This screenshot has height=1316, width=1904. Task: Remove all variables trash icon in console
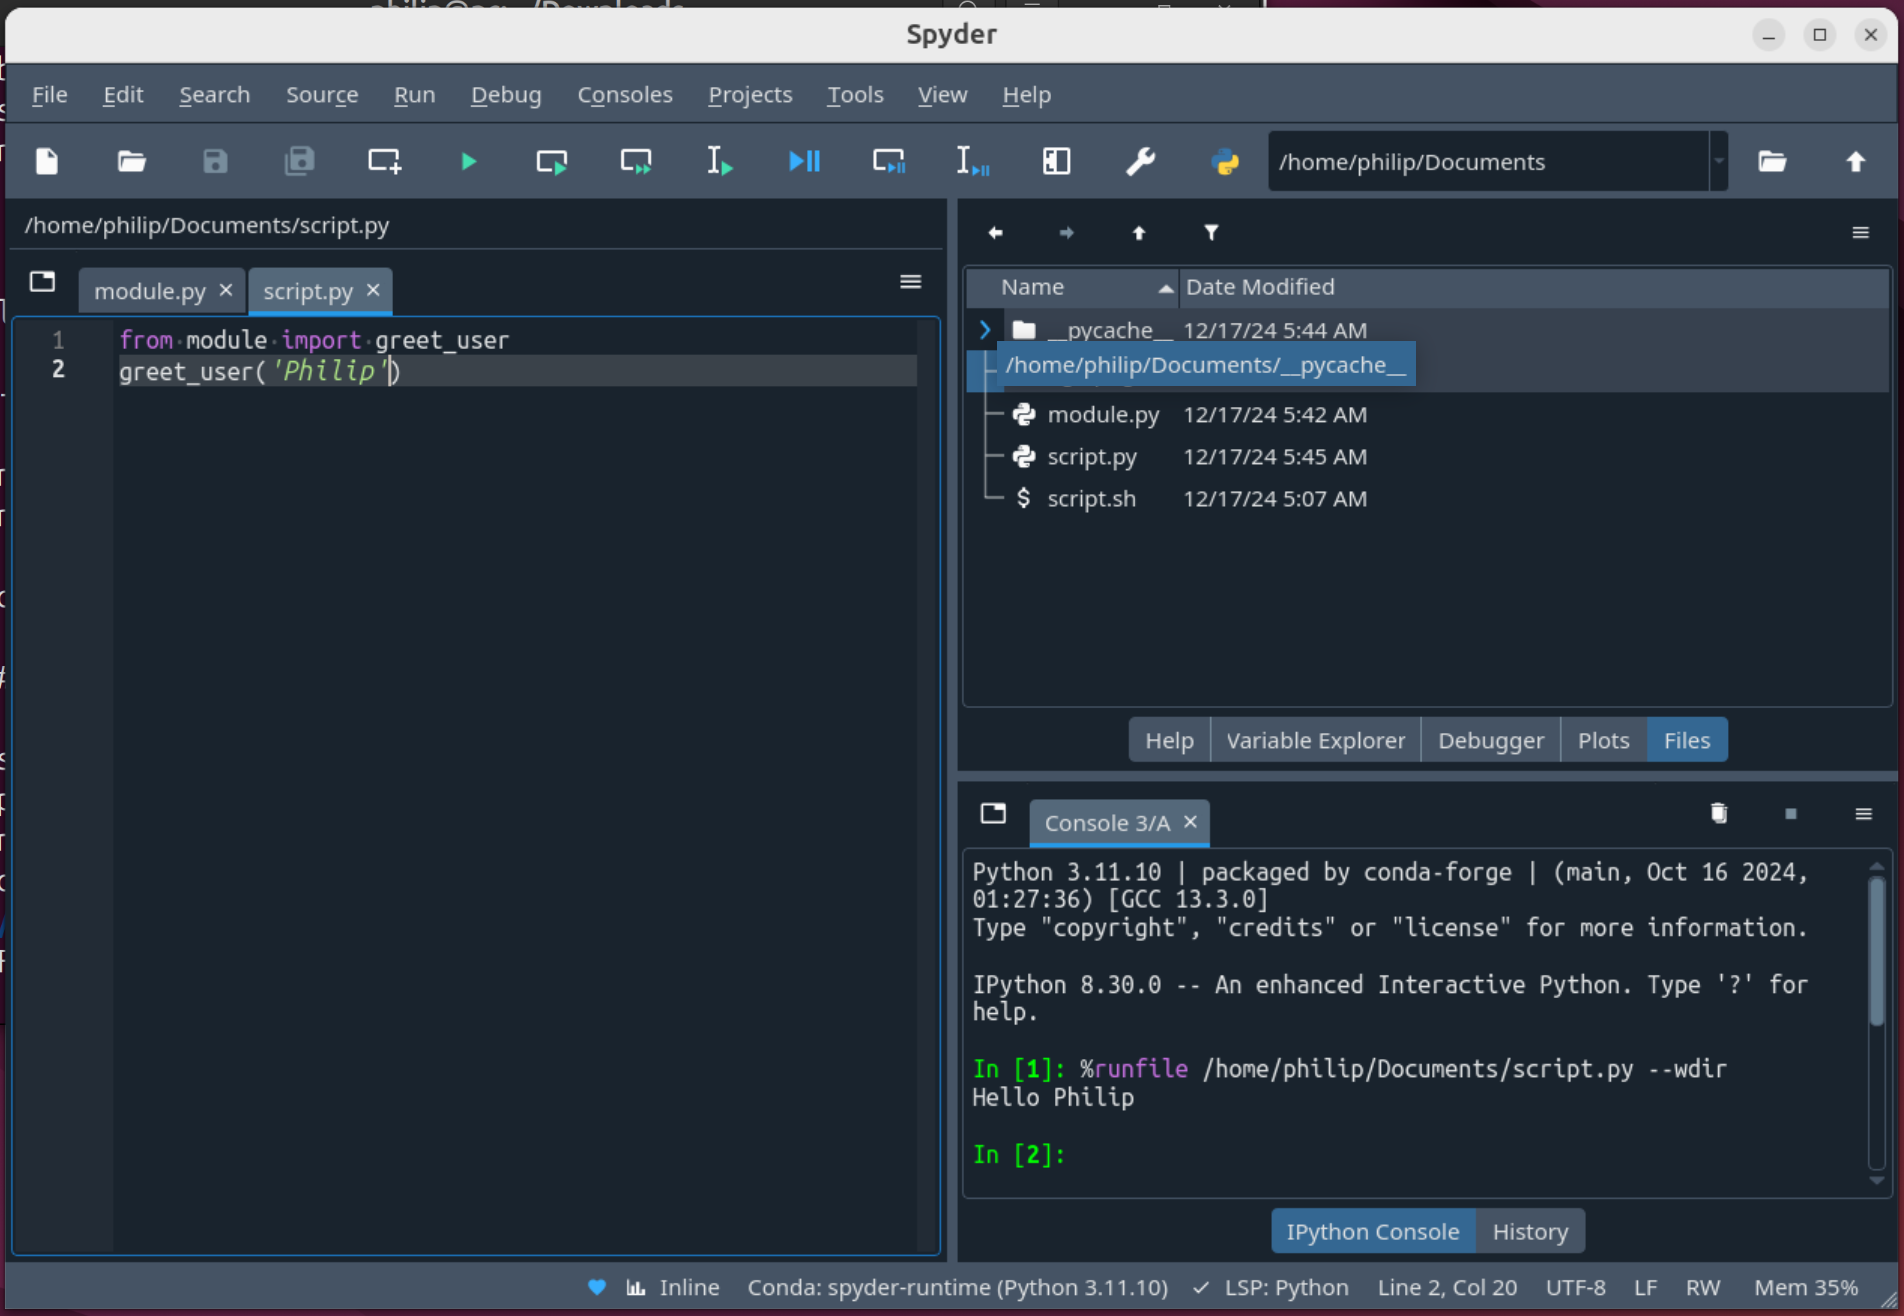click(x=1718, y=813)
